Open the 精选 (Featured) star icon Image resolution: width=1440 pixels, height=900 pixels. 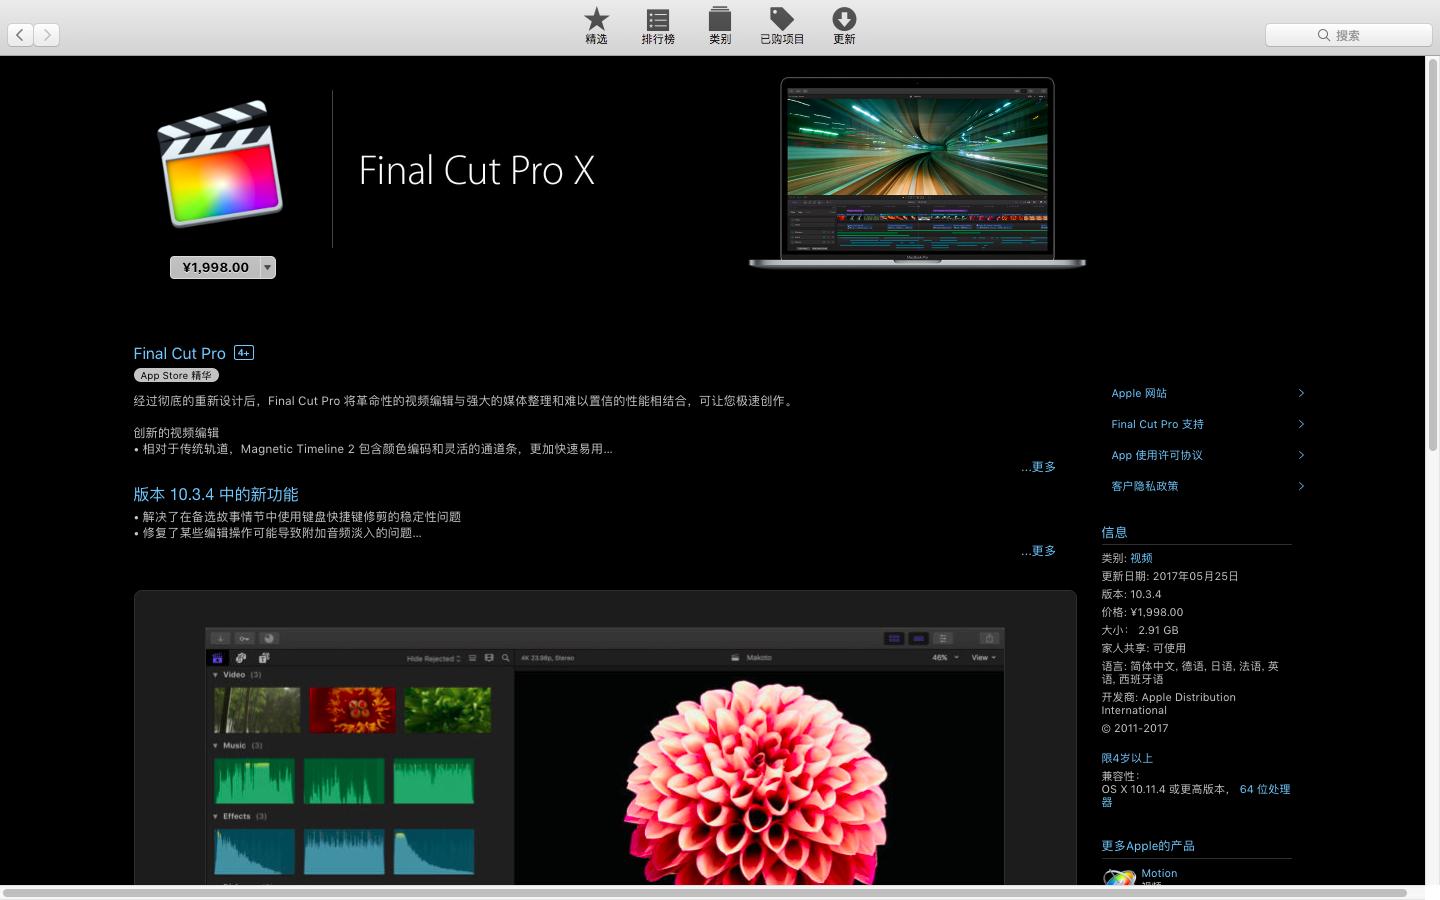tap(596, 20)
